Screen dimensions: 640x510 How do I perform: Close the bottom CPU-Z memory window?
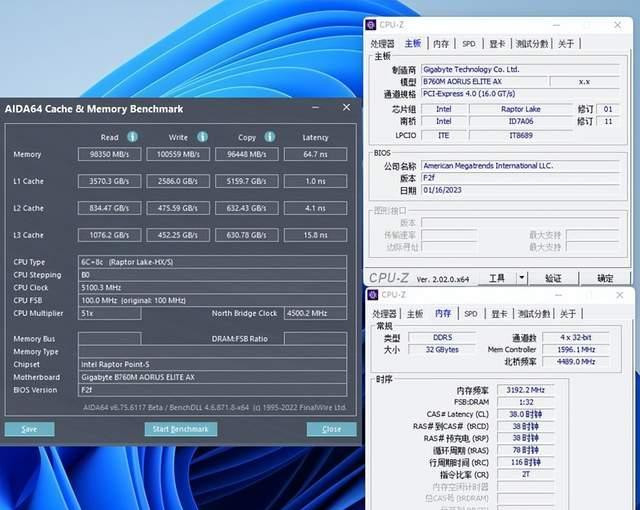click(620, 295)
